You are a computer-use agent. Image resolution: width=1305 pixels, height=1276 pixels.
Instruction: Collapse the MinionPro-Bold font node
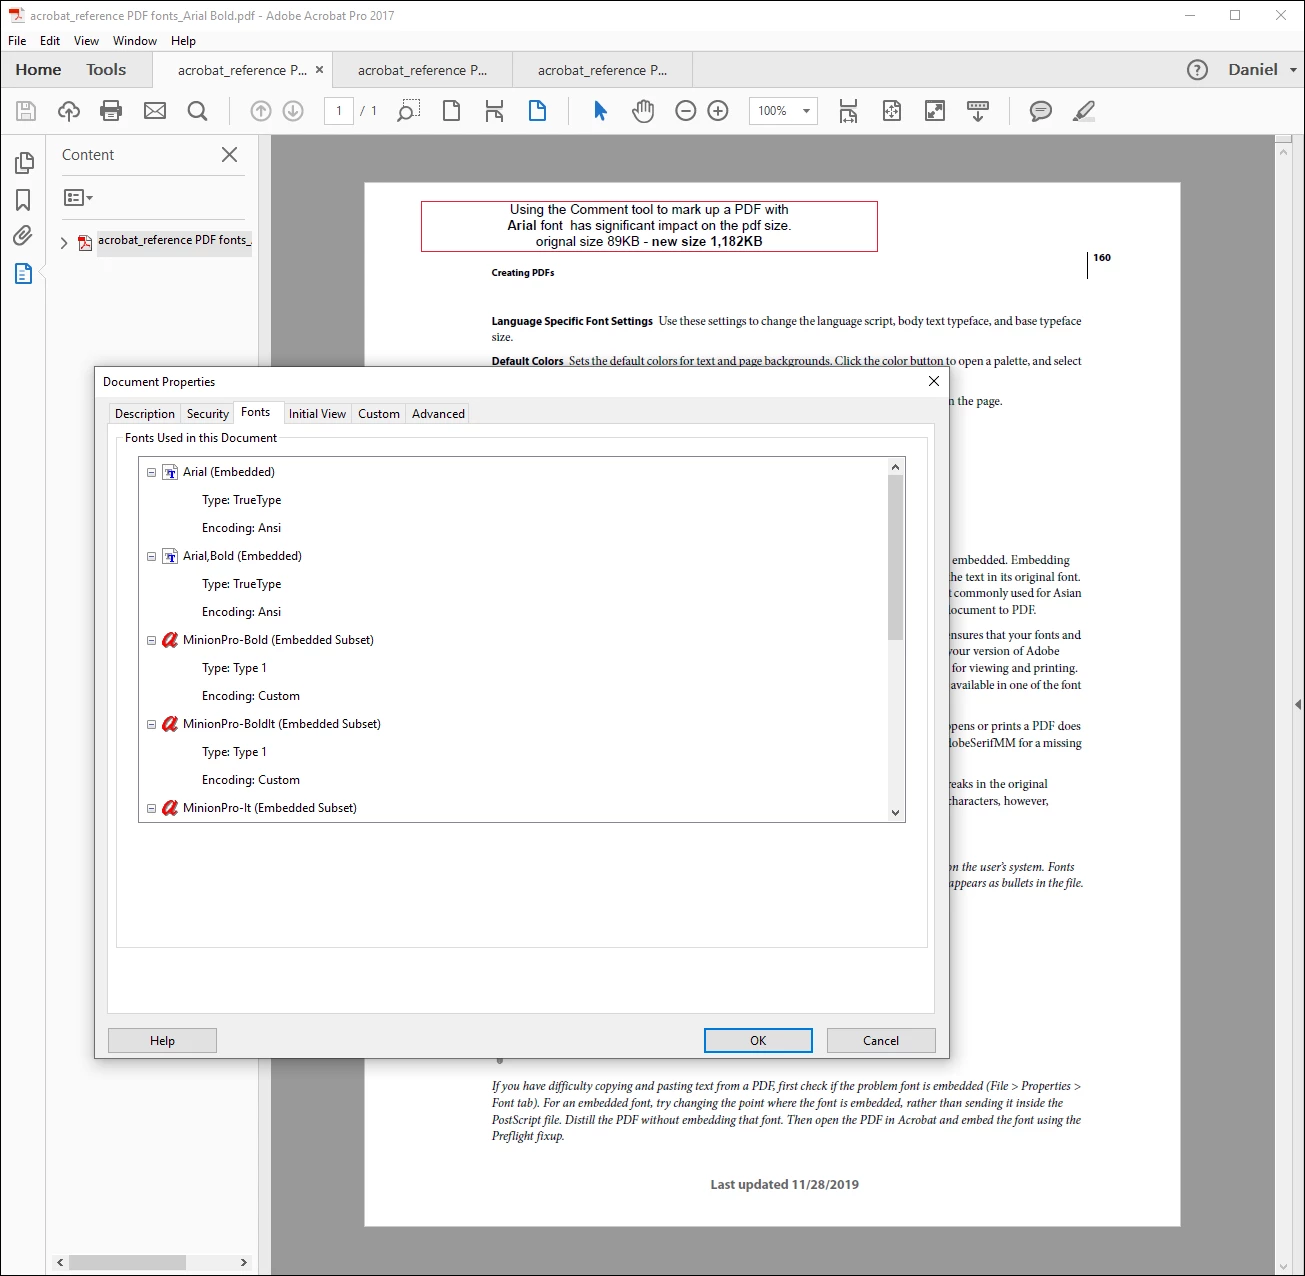pyautogui.click(x=152, y=641)
